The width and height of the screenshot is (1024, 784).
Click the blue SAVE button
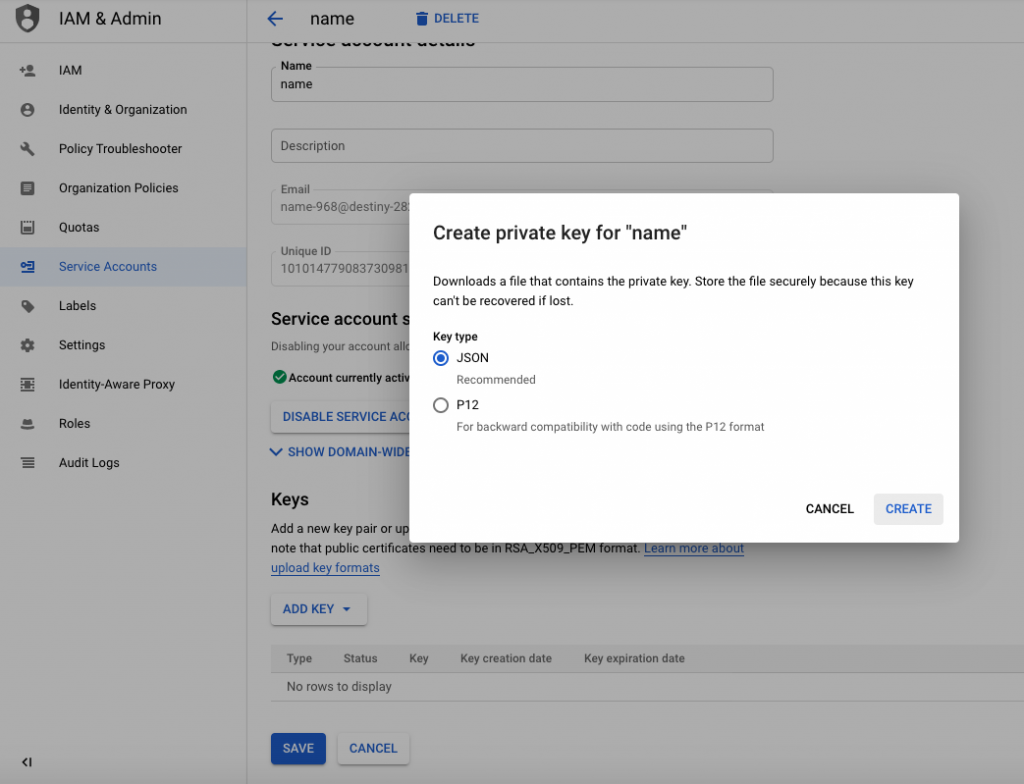[298, 749]
